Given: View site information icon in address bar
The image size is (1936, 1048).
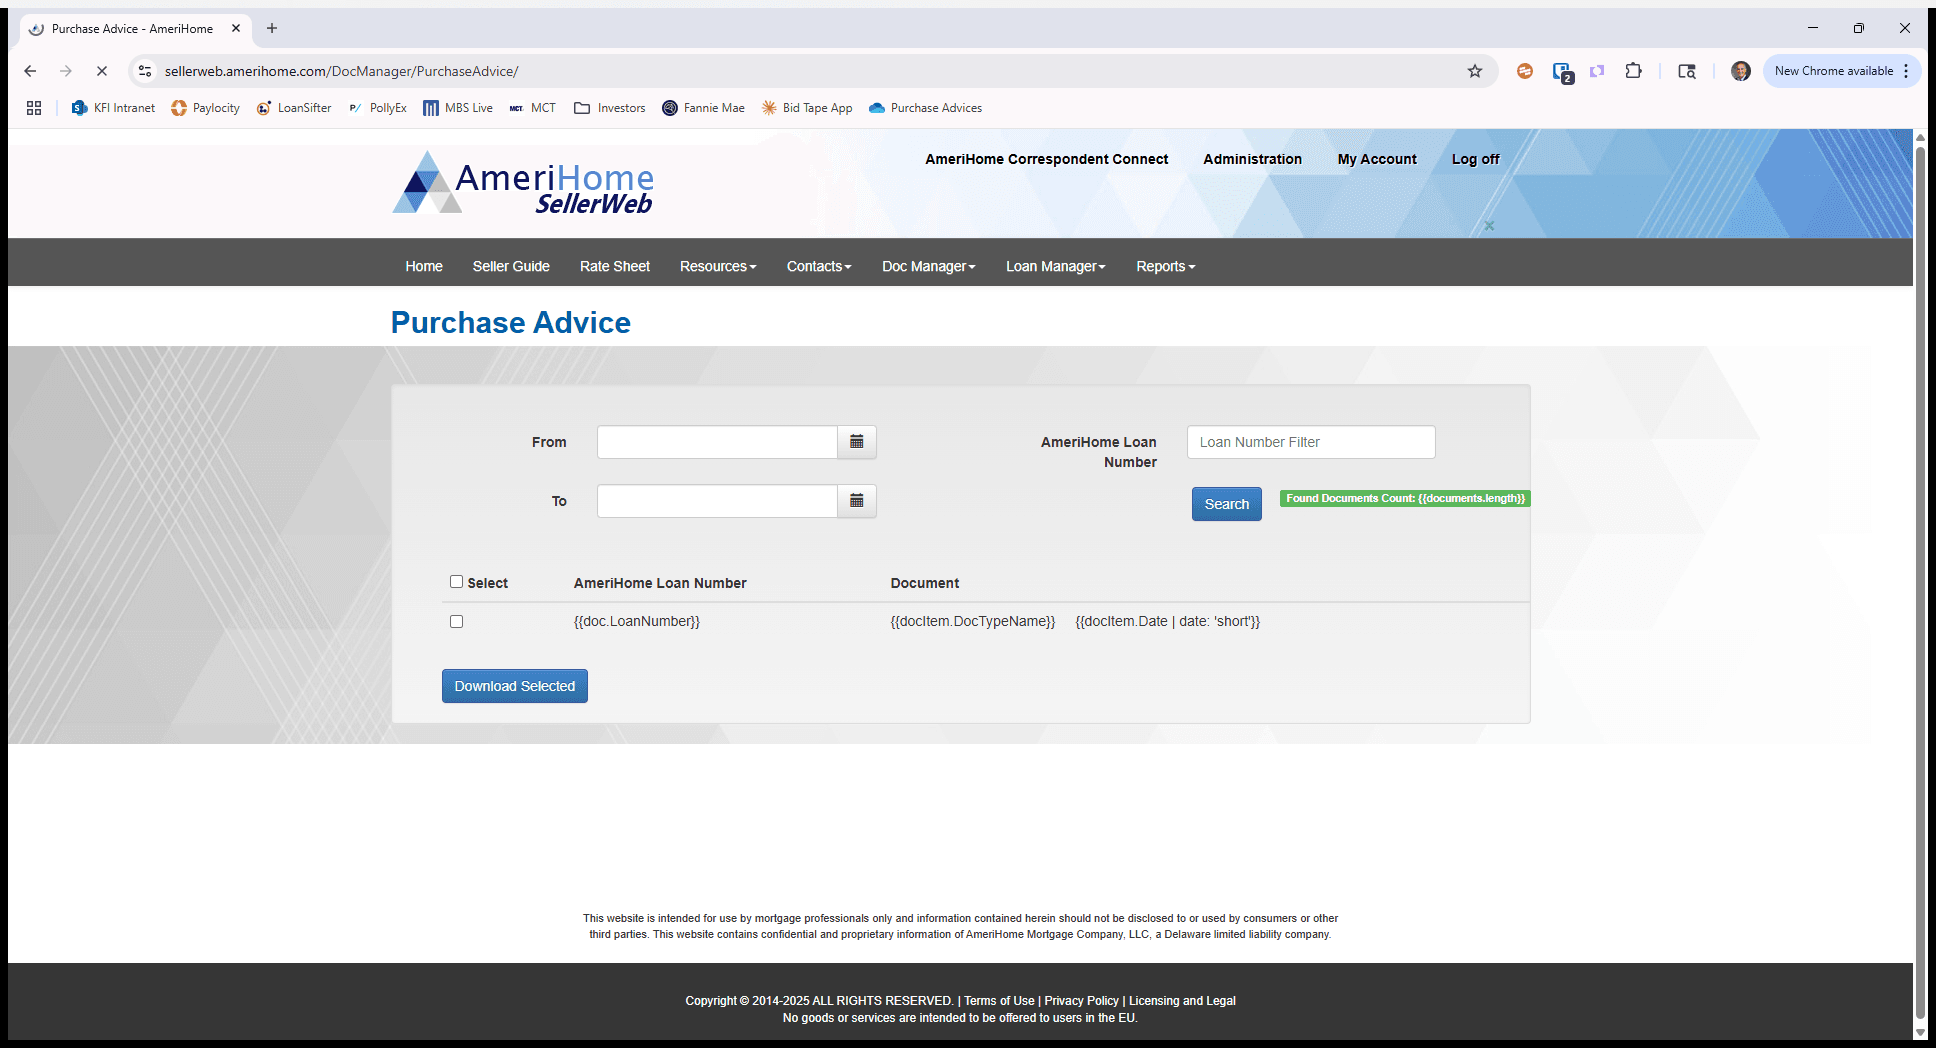Looking at the screenshot, I should click(145, 71).
